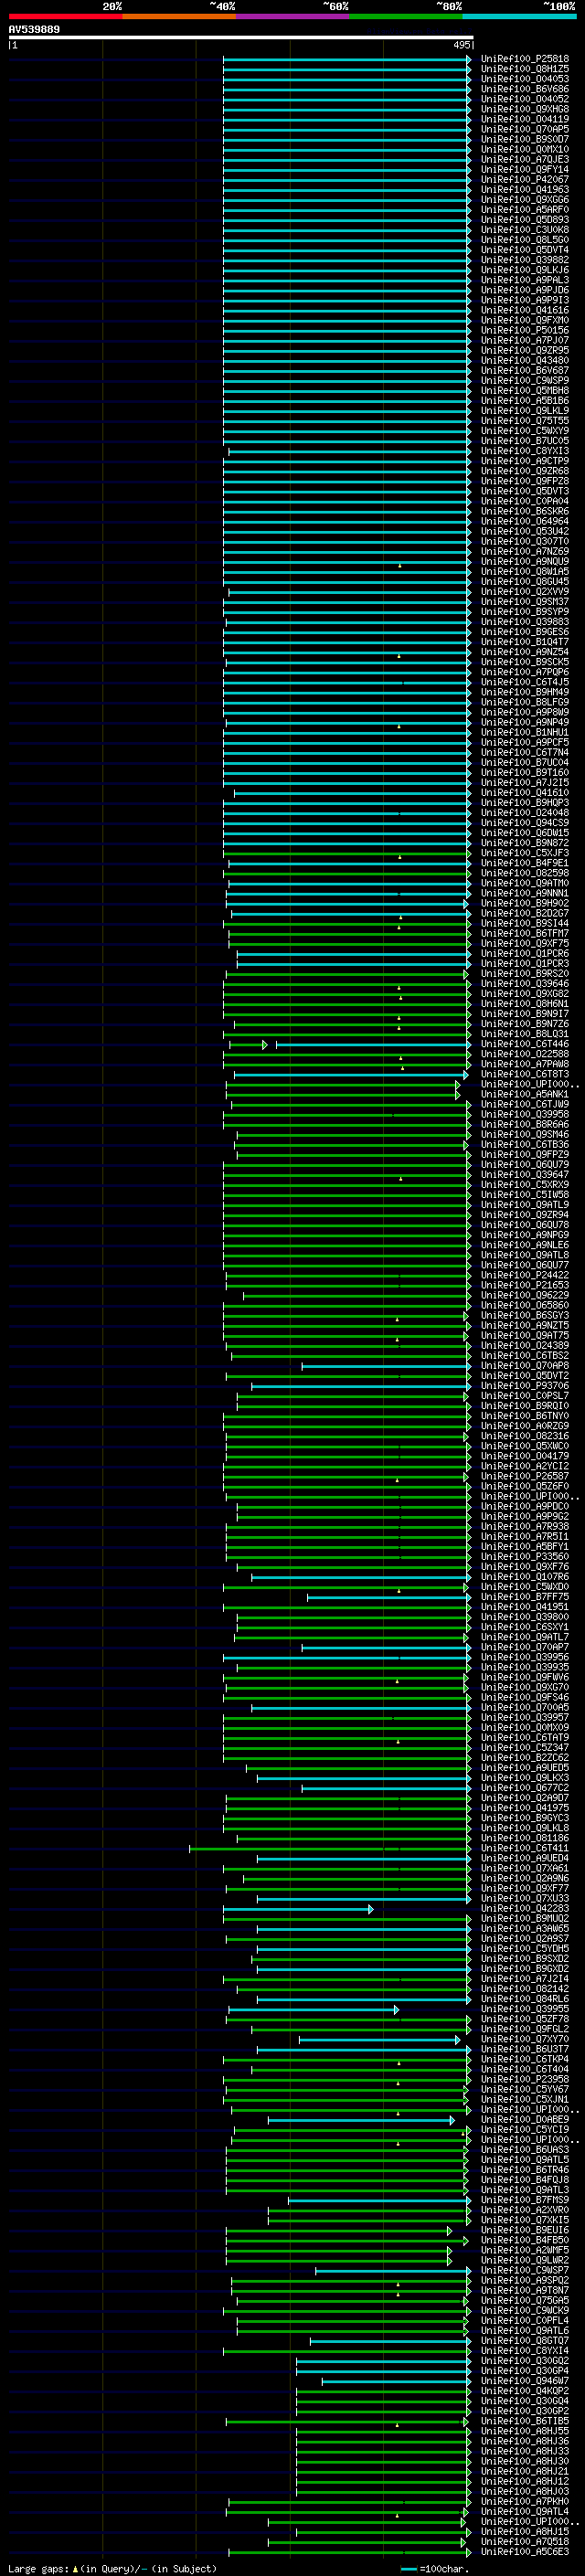Image resolution: width=585 pixels, height=2576 pixels.
Task: Select hit label UniRef100_P93706
Action: click(x=525, y=1385)
